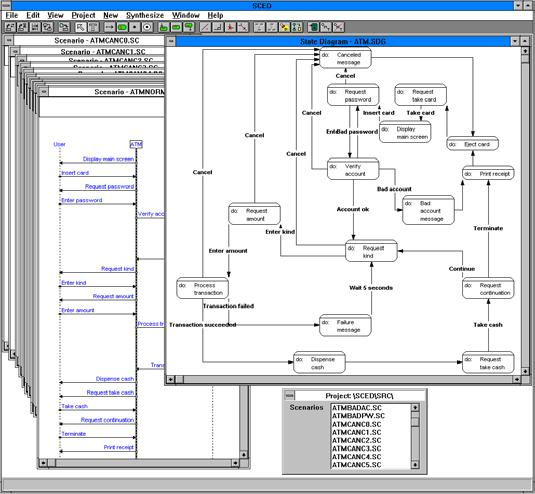Select the green state box tool left of the black dot
Image resolution: width=535 pixels, height=494 pixels.
tap(122, 27)
